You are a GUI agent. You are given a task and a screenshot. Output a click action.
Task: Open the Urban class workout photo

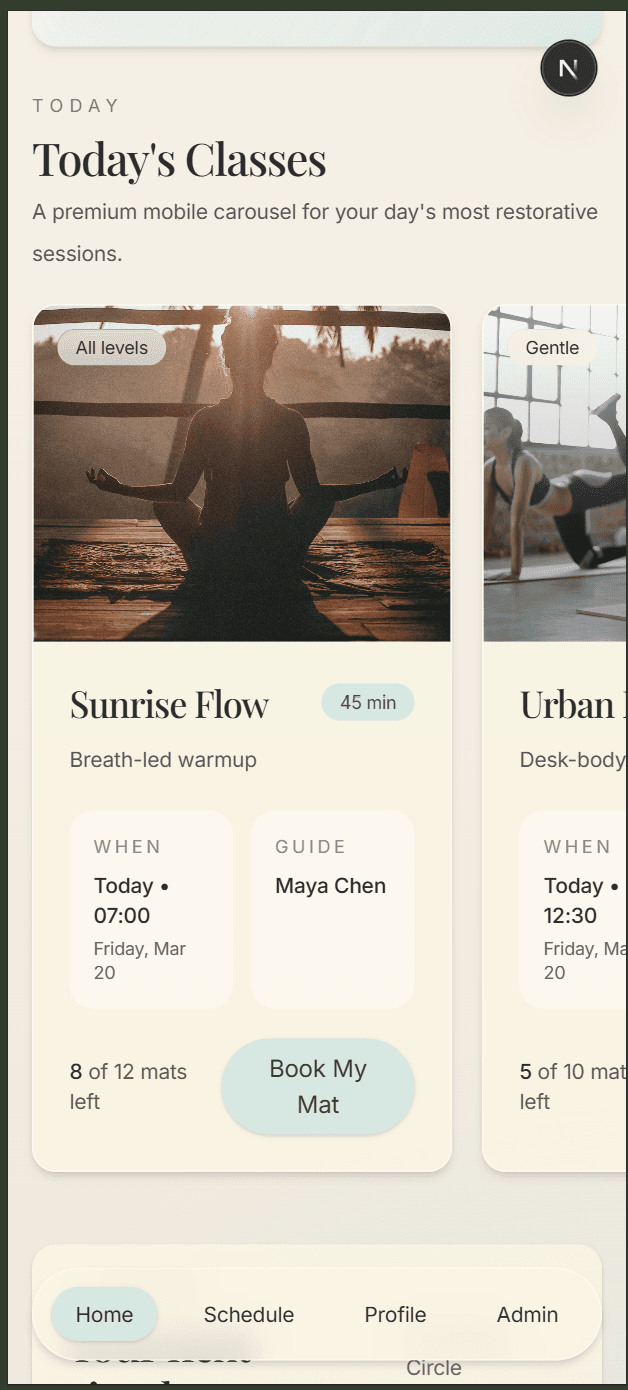555,473
